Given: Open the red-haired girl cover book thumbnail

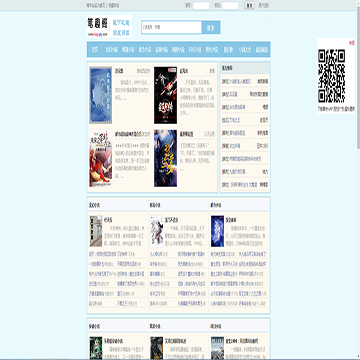Looking at the screenshot, I should [101, 158].
